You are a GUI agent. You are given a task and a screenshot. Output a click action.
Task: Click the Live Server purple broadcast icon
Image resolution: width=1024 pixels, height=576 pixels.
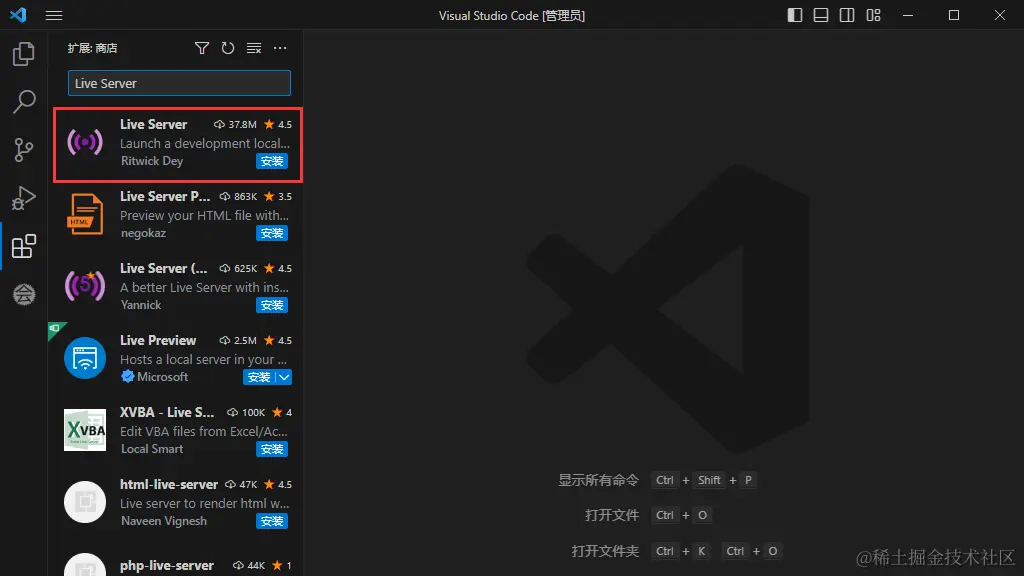[85, 142]
